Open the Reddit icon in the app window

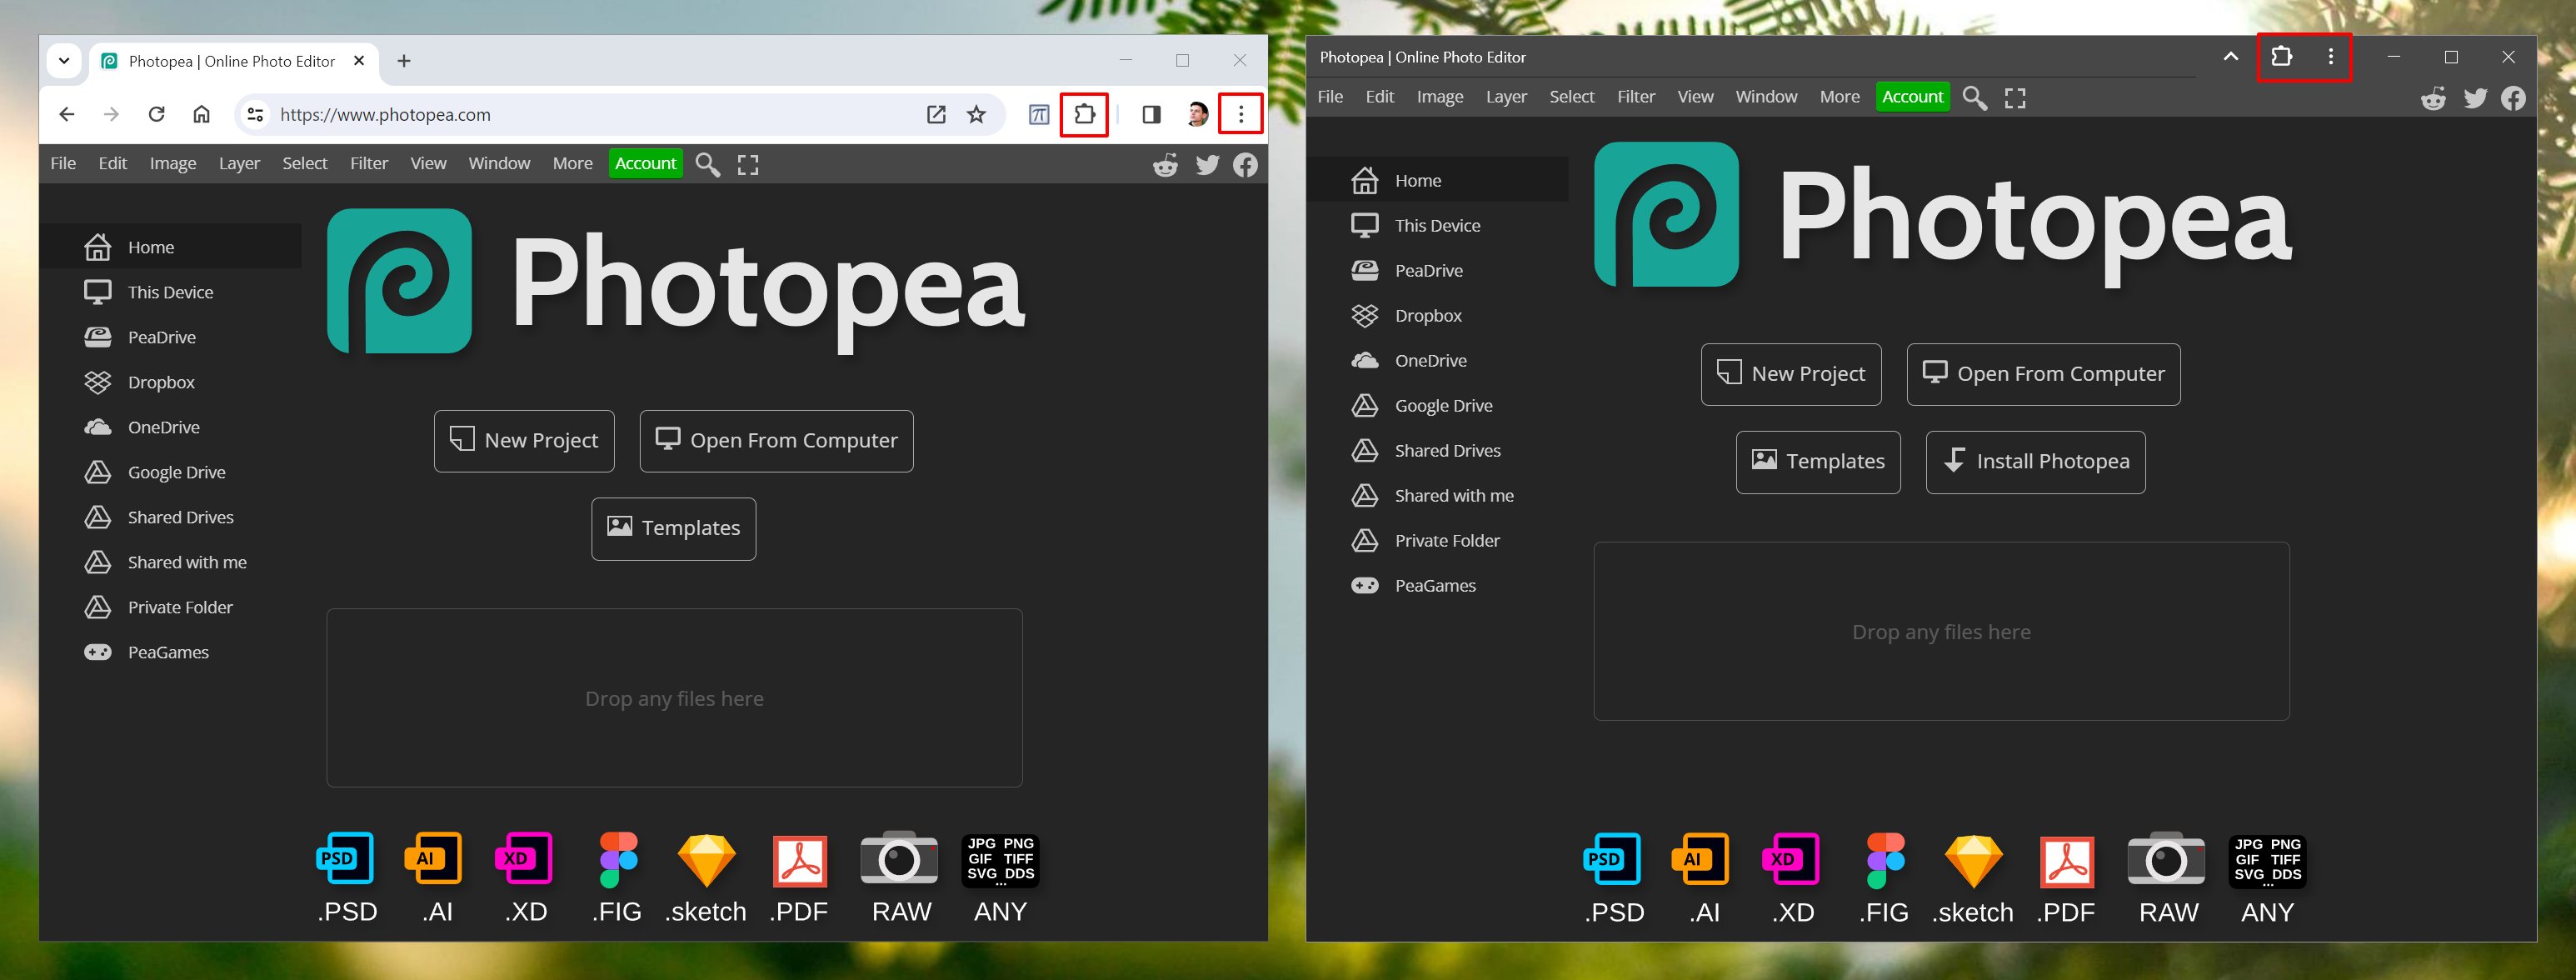(x=2434, y=97)
